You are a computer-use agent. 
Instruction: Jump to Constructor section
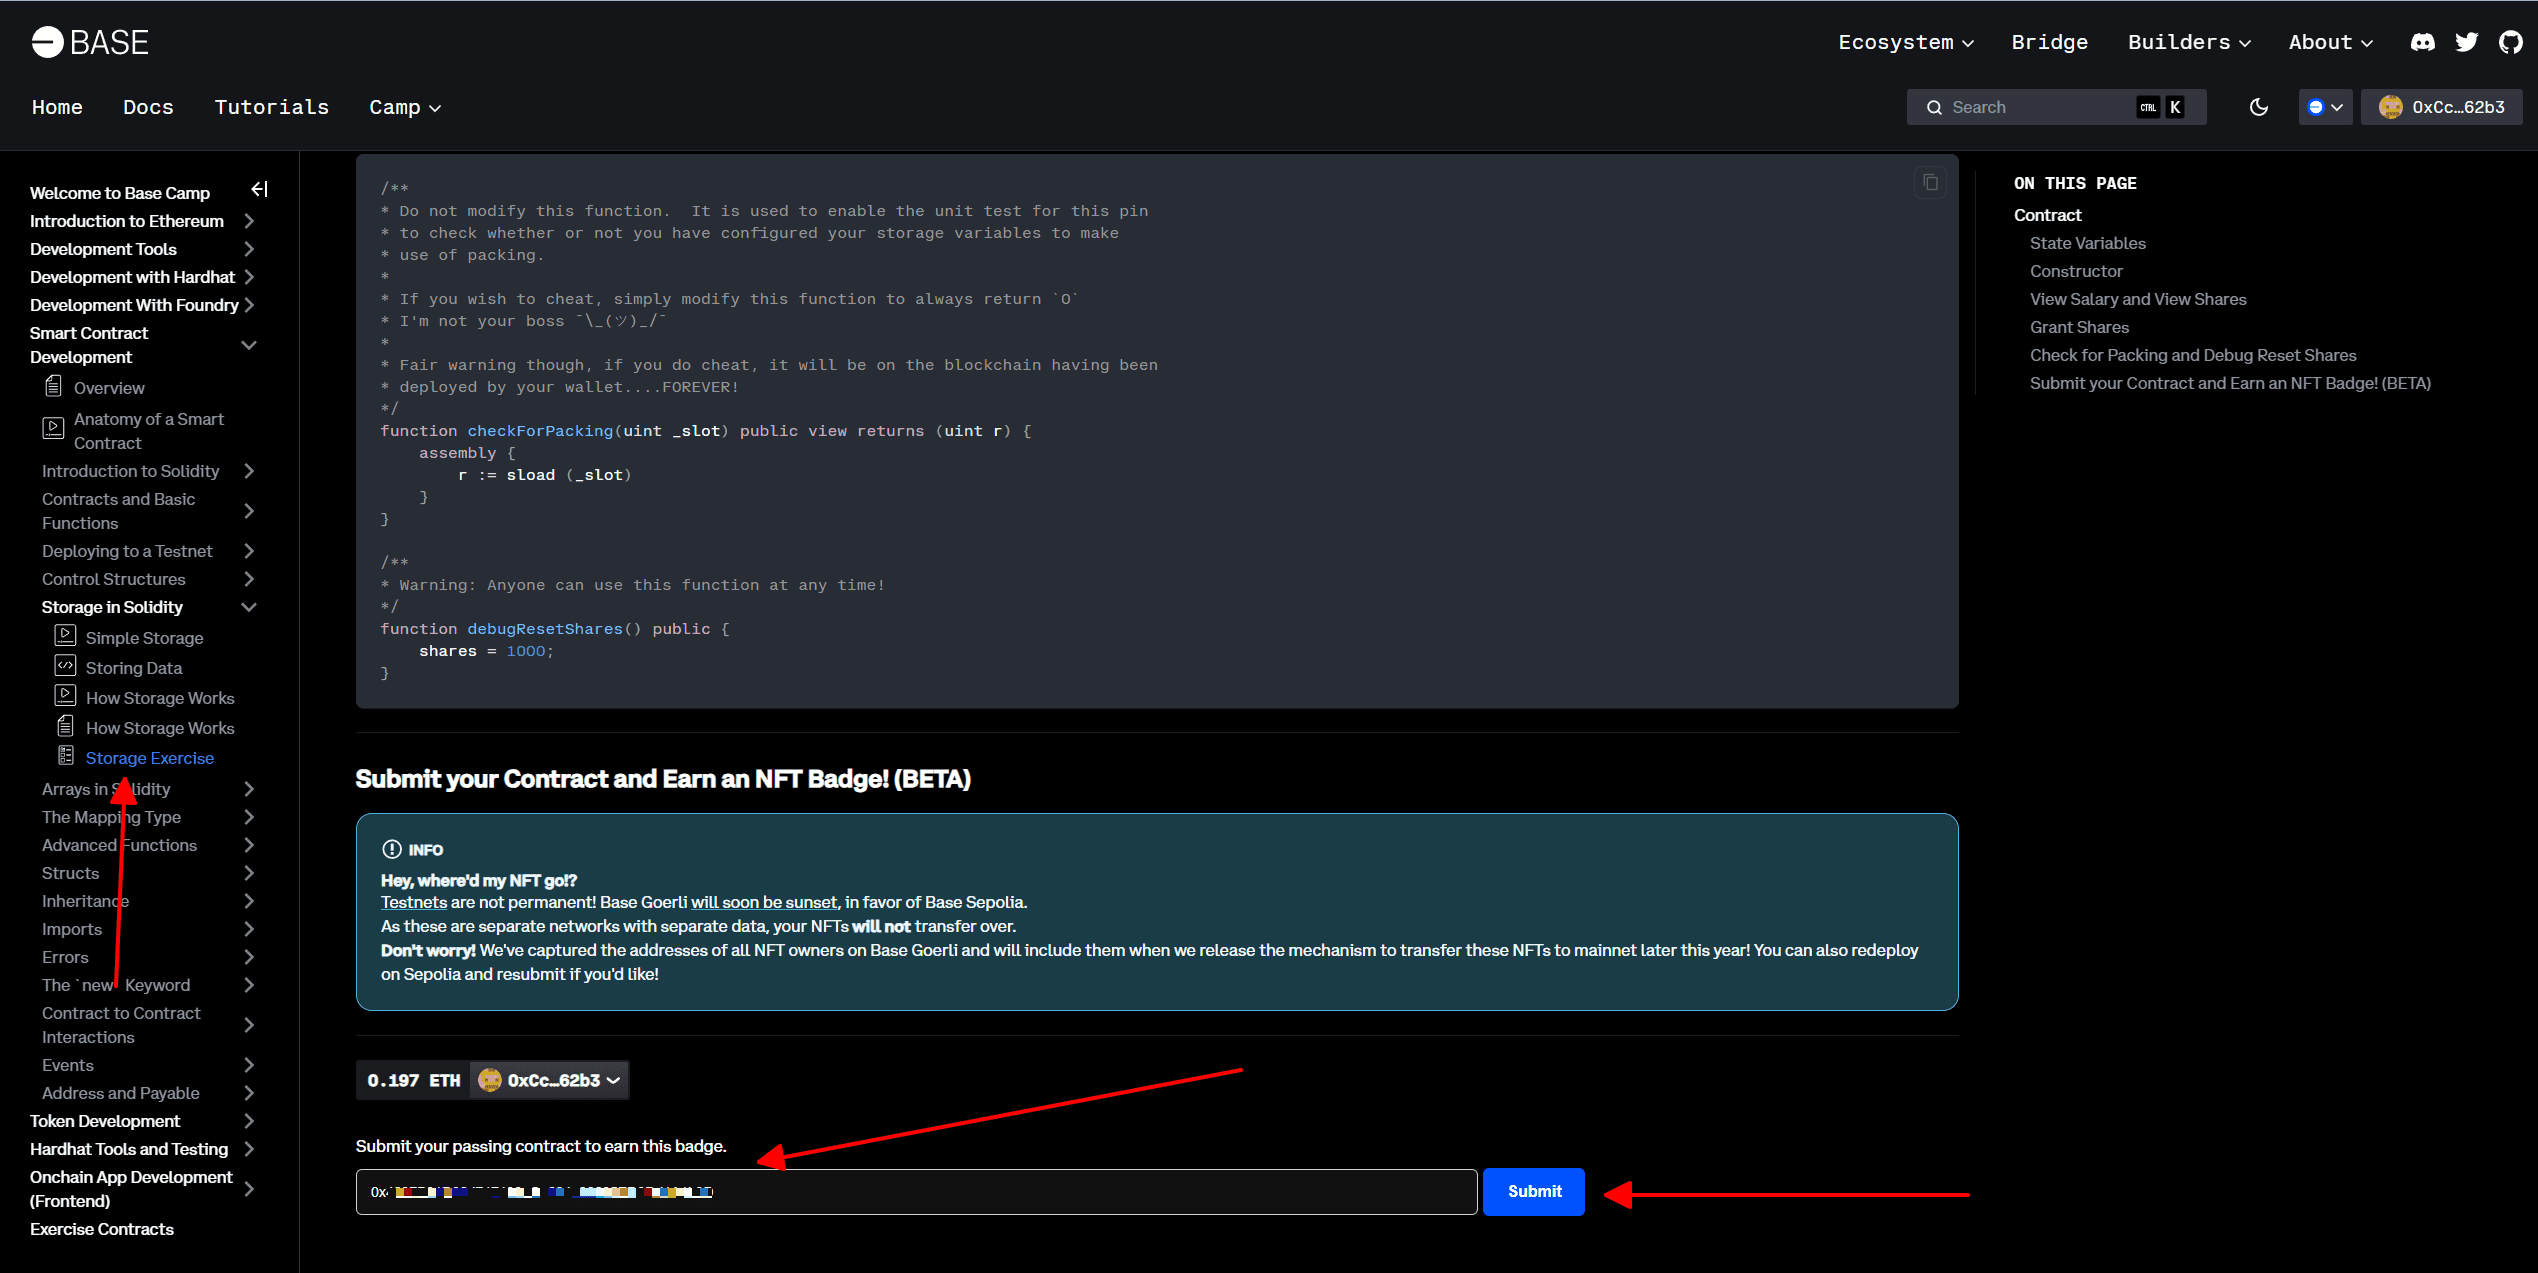[2075, 271]
